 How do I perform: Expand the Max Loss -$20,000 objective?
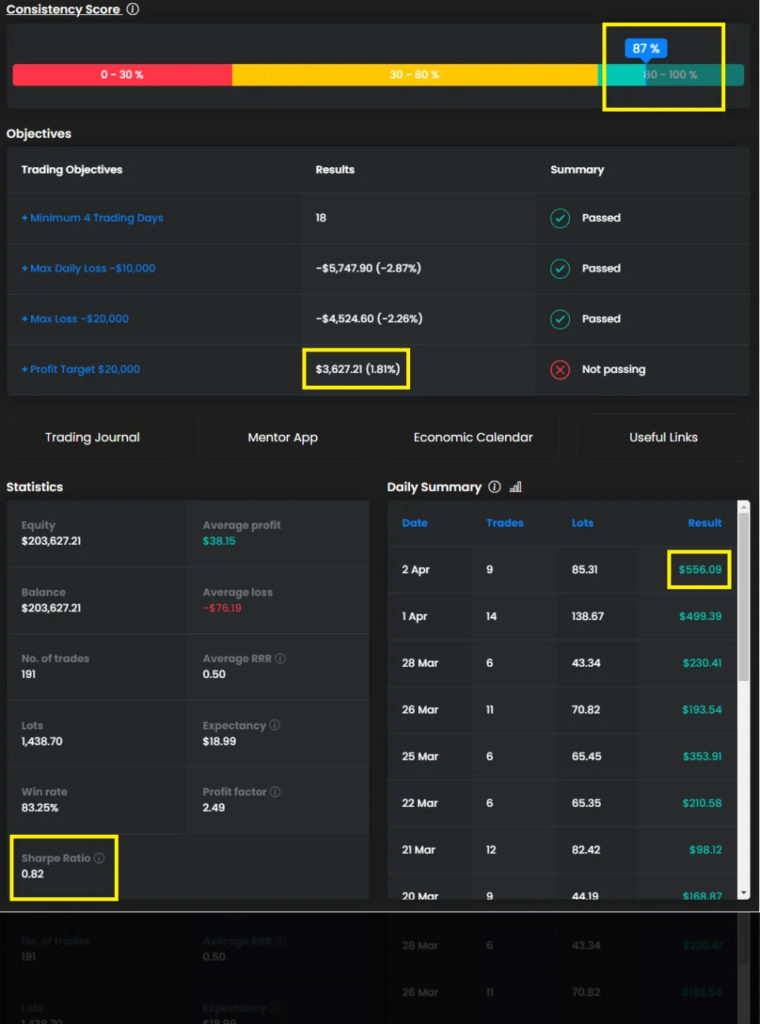click(x=75, y=319)
